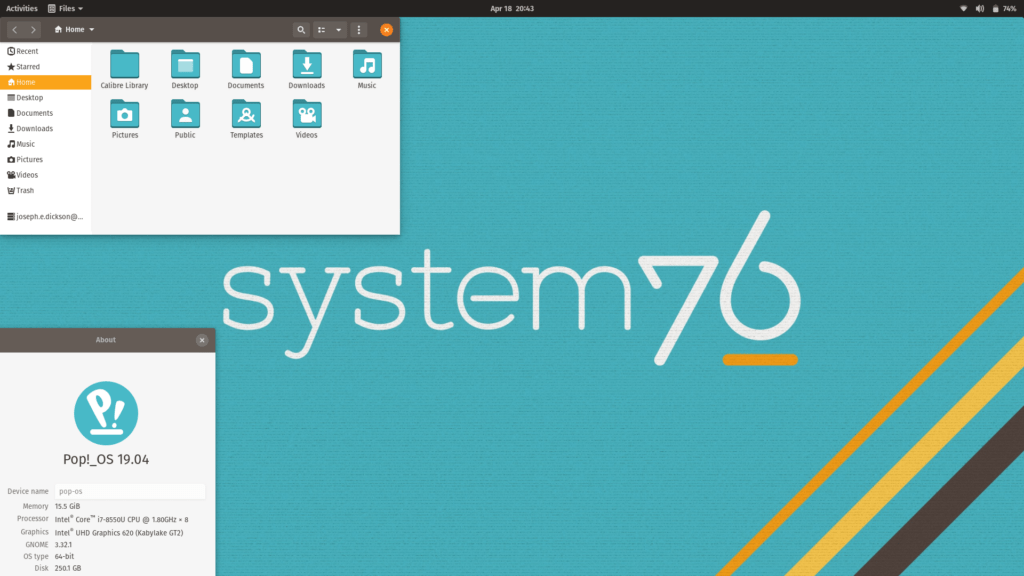This screenshot has width=1024, height=576.
Task: Open the Files menu in the top bar
Action: 62,7
